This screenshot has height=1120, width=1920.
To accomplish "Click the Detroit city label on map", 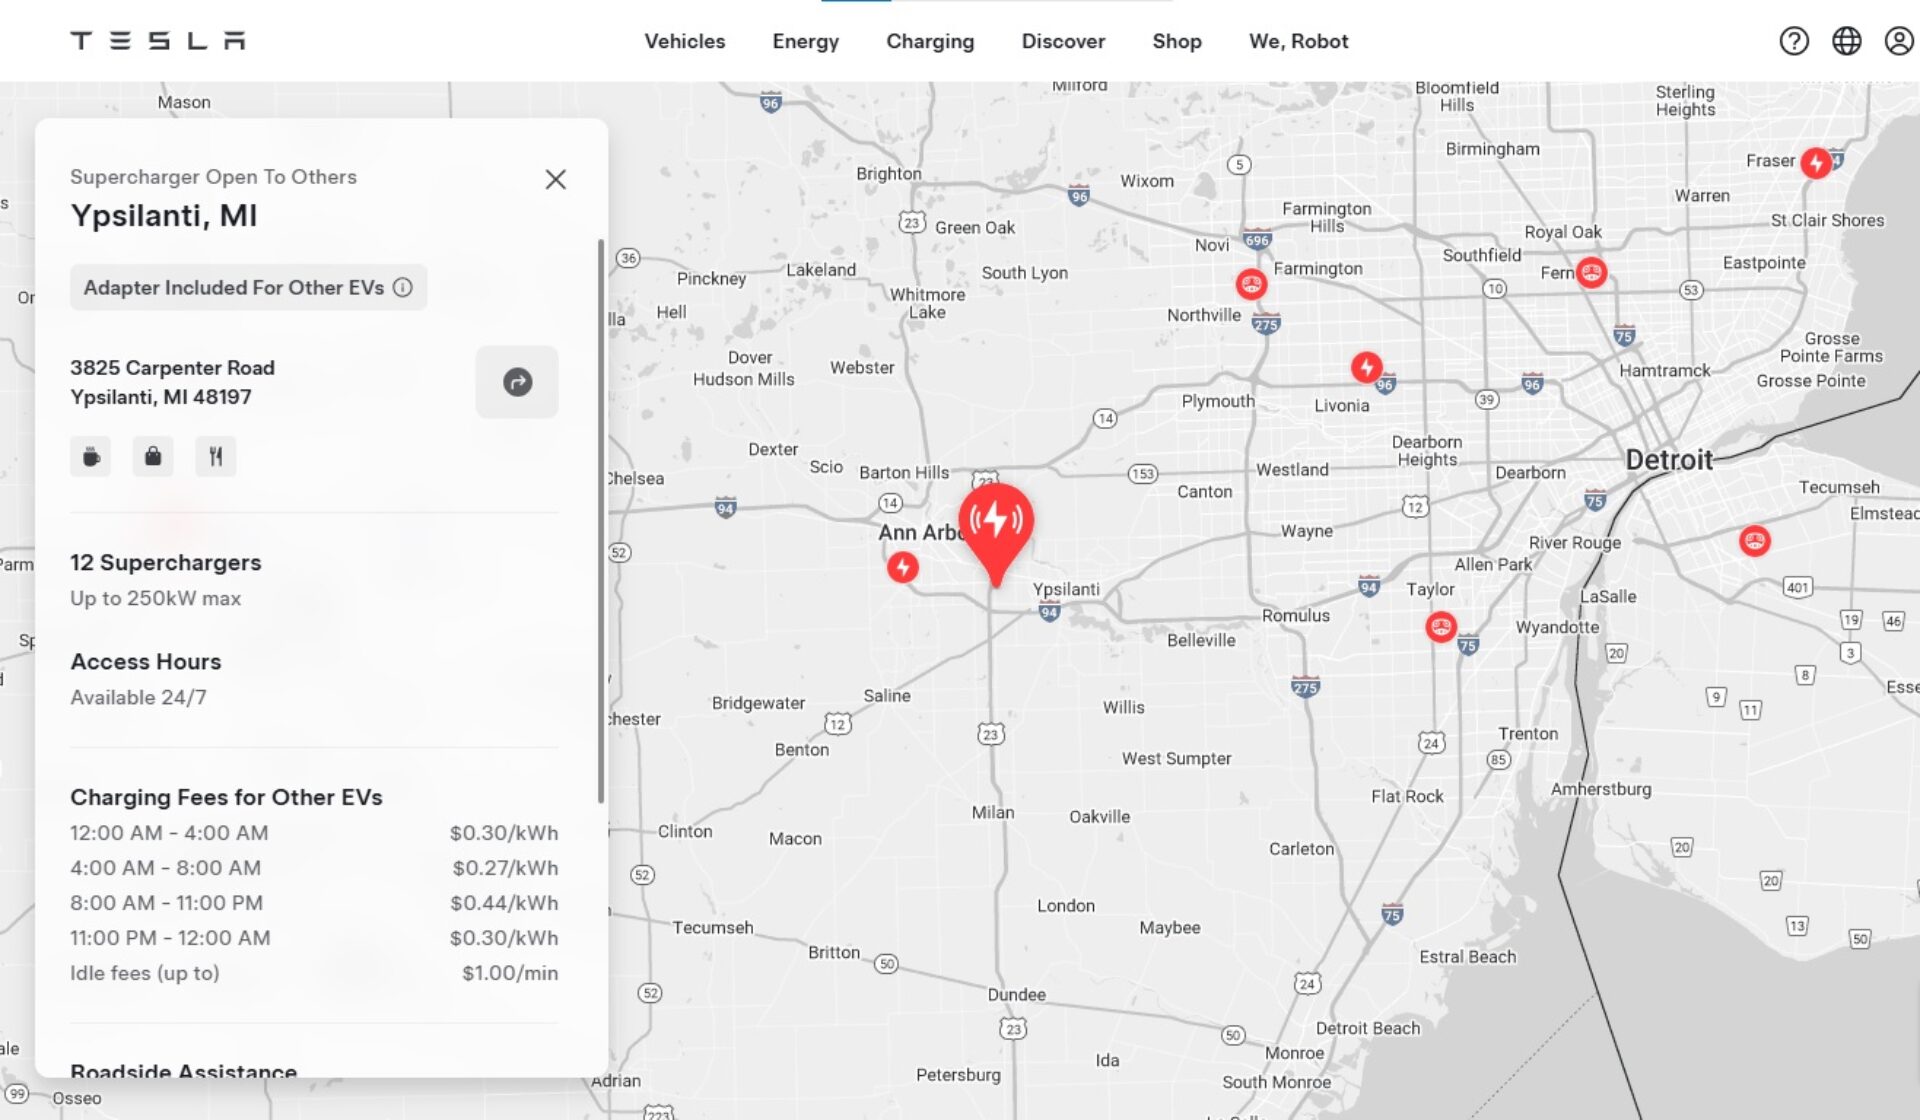I will [x=1669, y=460].
